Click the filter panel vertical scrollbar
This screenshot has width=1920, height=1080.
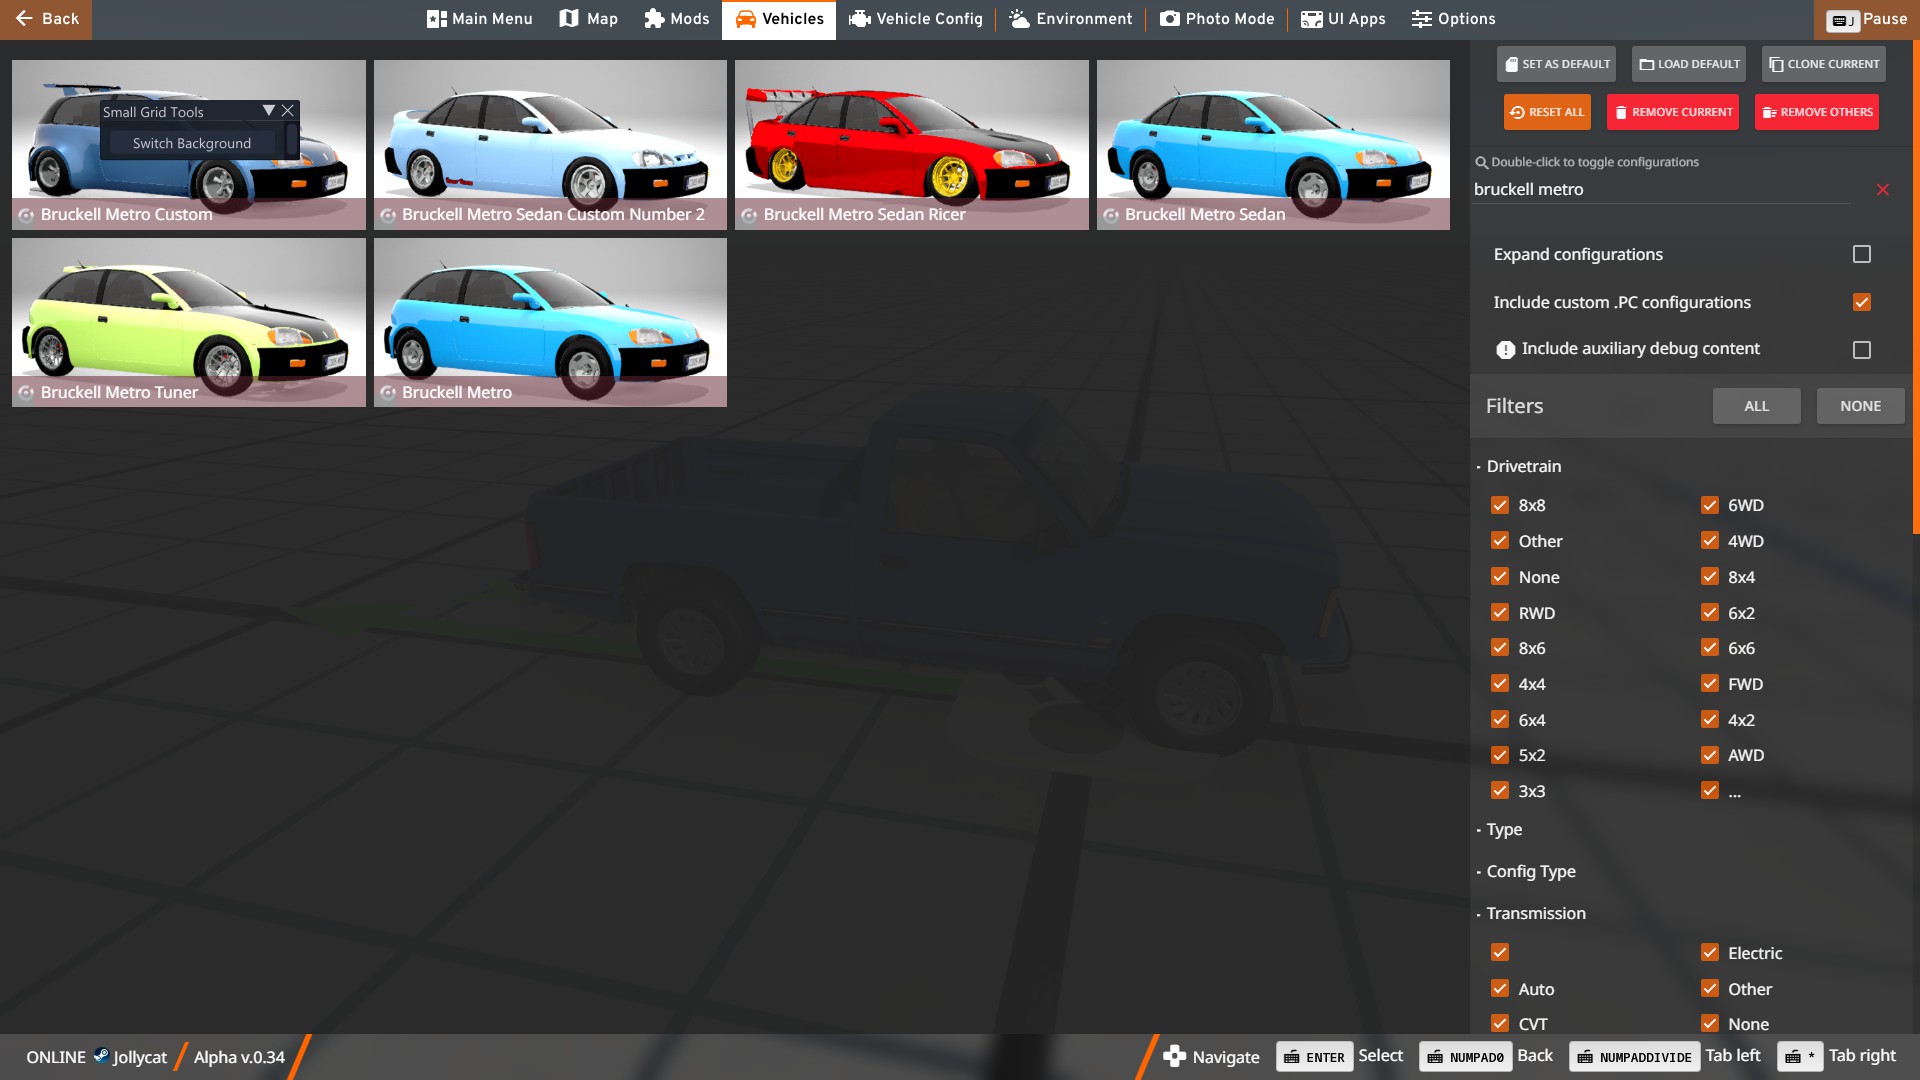click(1915, 288)
